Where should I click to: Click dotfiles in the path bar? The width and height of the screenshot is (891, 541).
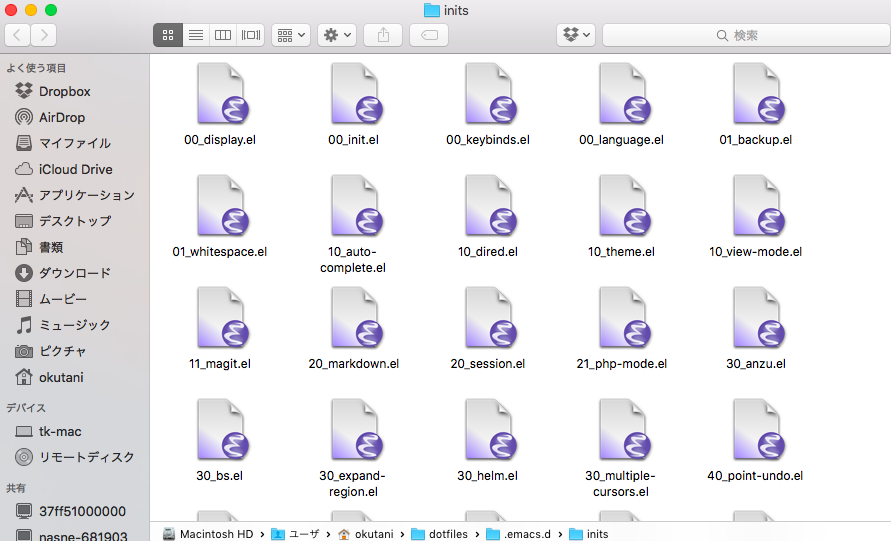point(439,534)
